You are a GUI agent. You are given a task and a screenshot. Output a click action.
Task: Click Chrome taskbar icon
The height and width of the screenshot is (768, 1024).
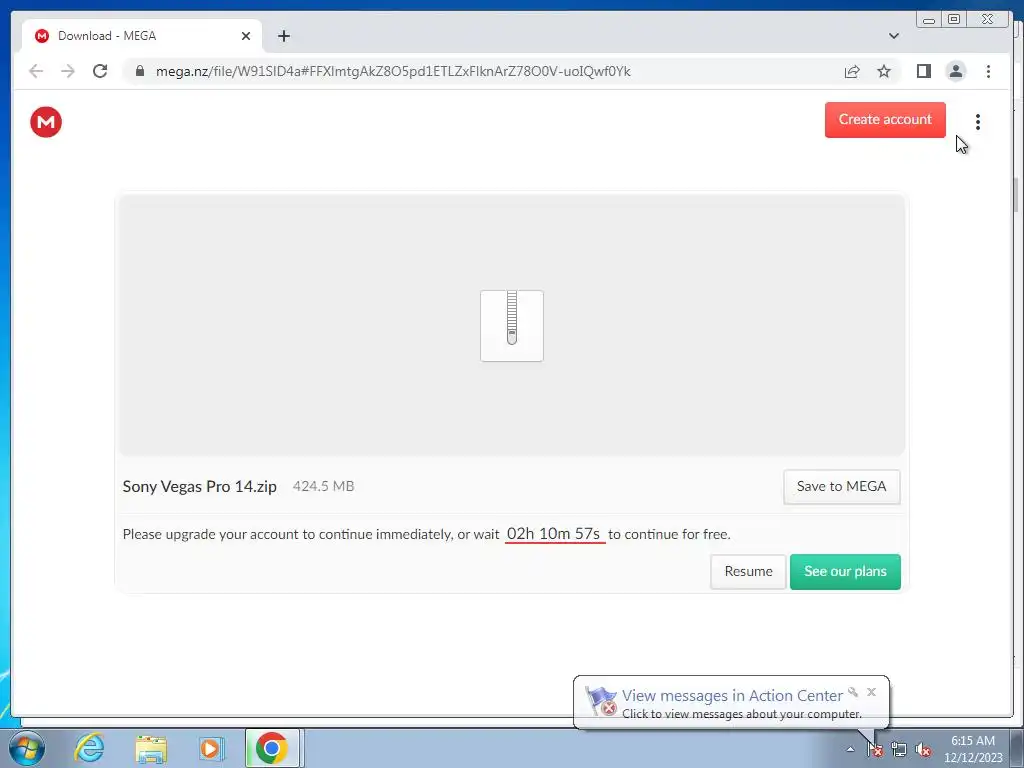point(272,748)
